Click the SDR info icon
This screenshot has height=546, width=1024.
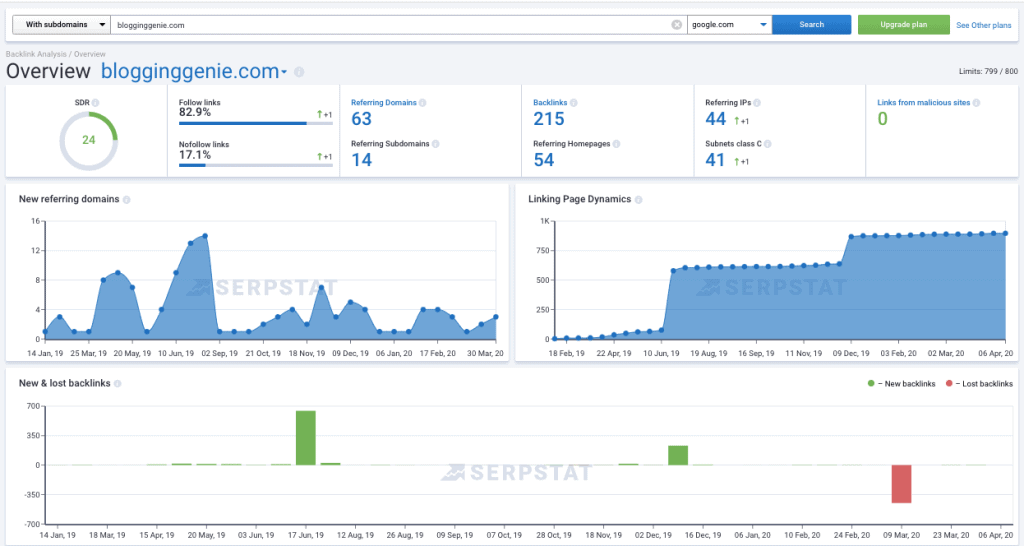tap(95, 103)
